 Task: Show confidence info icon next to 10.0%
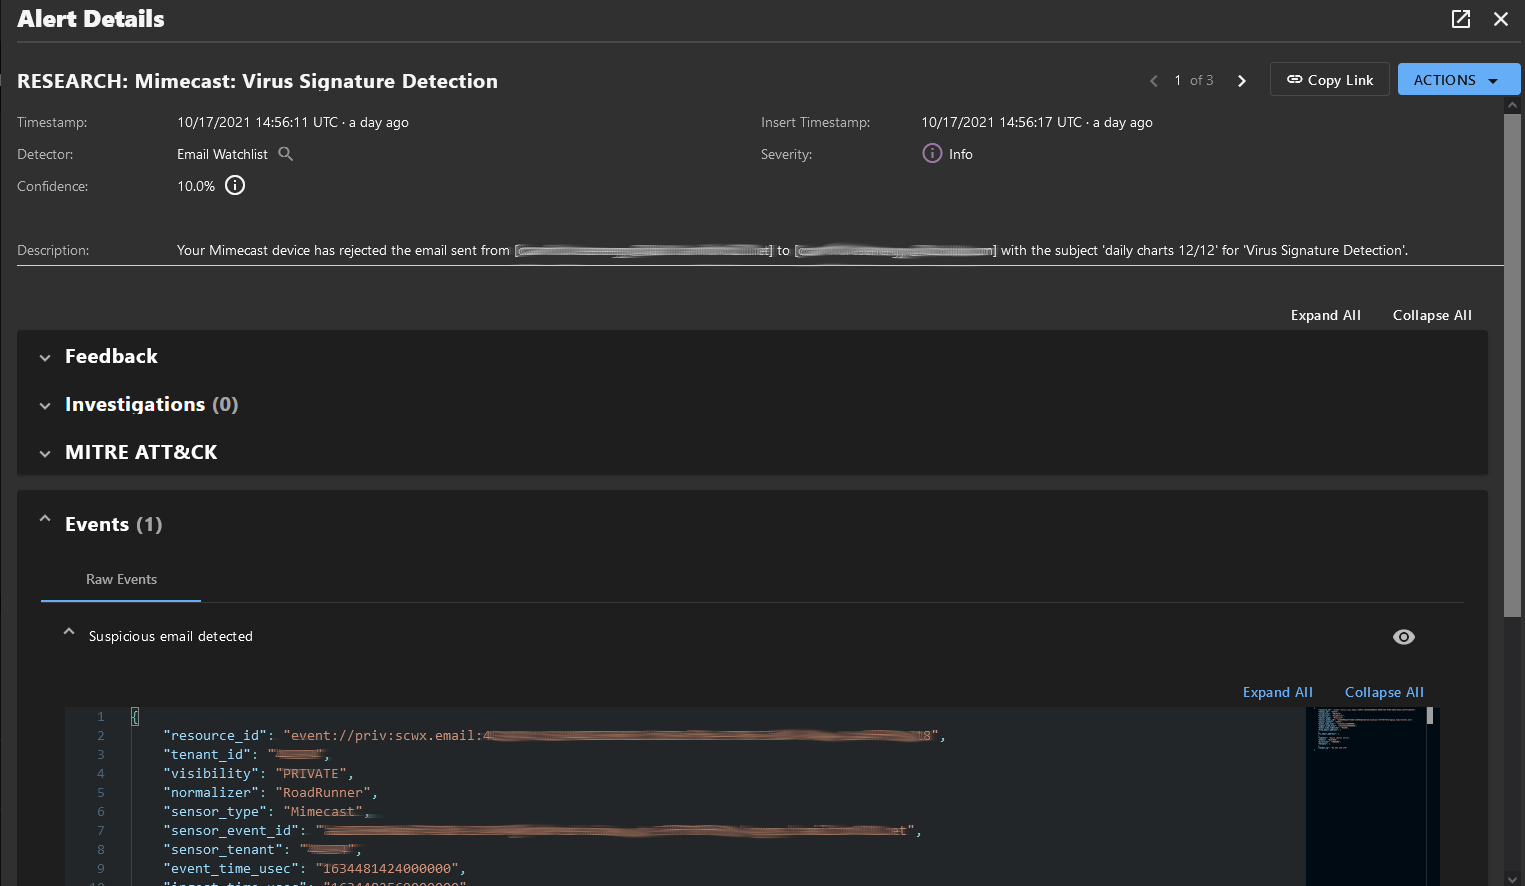(x=235, y=185)
